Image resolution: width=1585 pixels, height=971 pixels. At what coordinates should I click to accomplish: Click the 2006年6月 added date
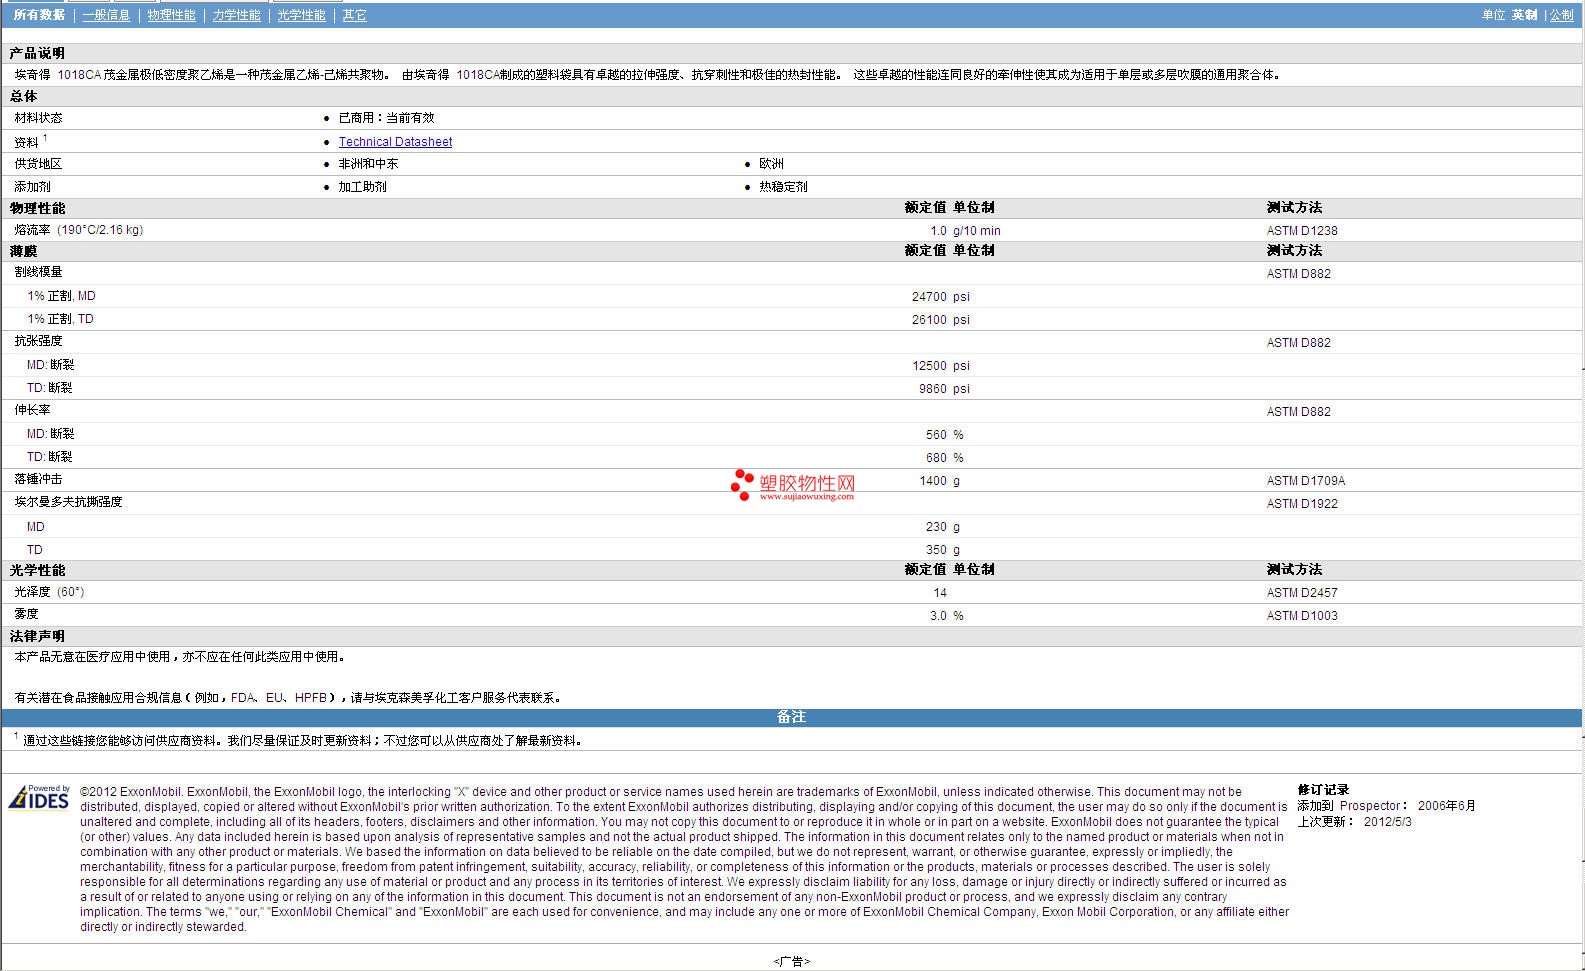click(x=1446, y=806)
